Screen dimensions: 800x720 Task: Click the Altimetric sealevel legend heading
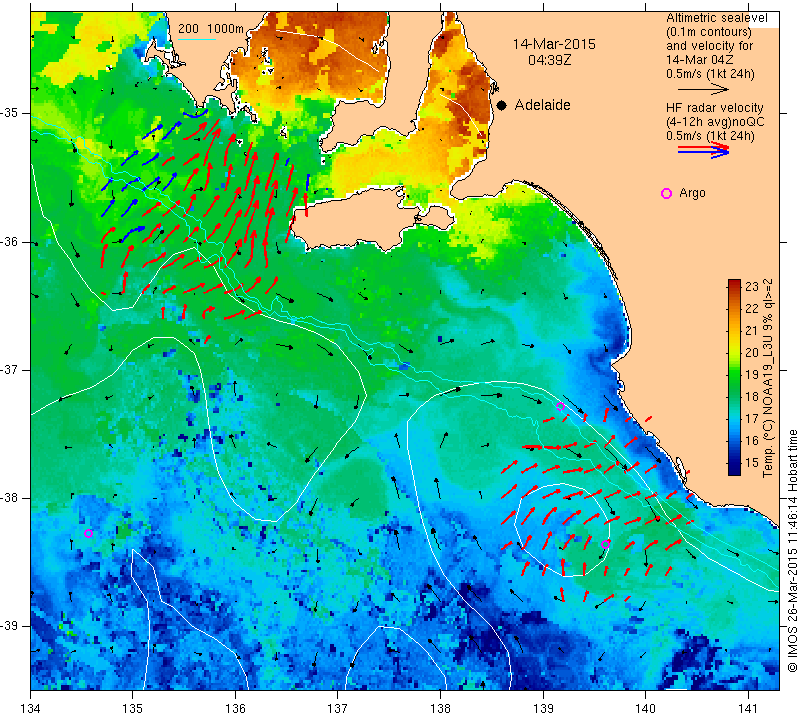[717, 18]
